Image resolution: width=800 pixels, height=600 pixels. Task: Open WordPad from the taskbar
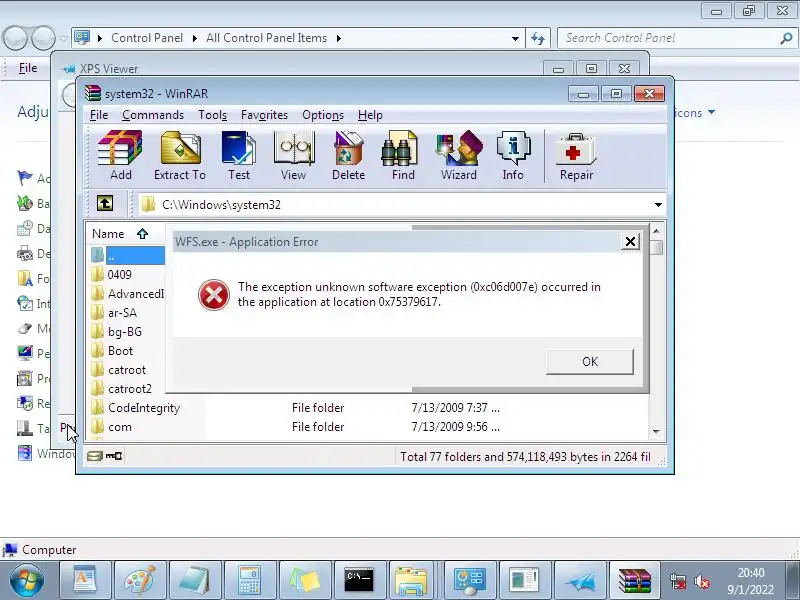(85, 580)
